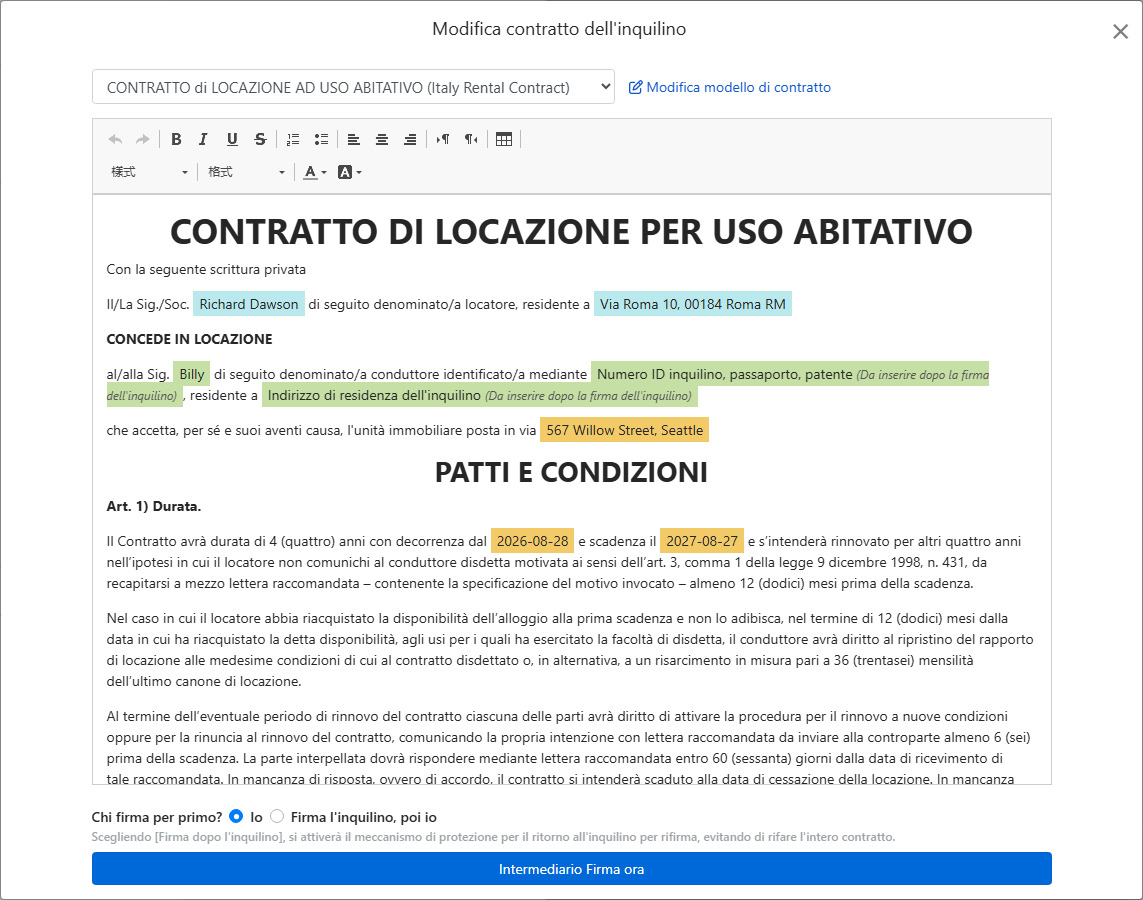Align text to the left

click(x=354, y=139)
